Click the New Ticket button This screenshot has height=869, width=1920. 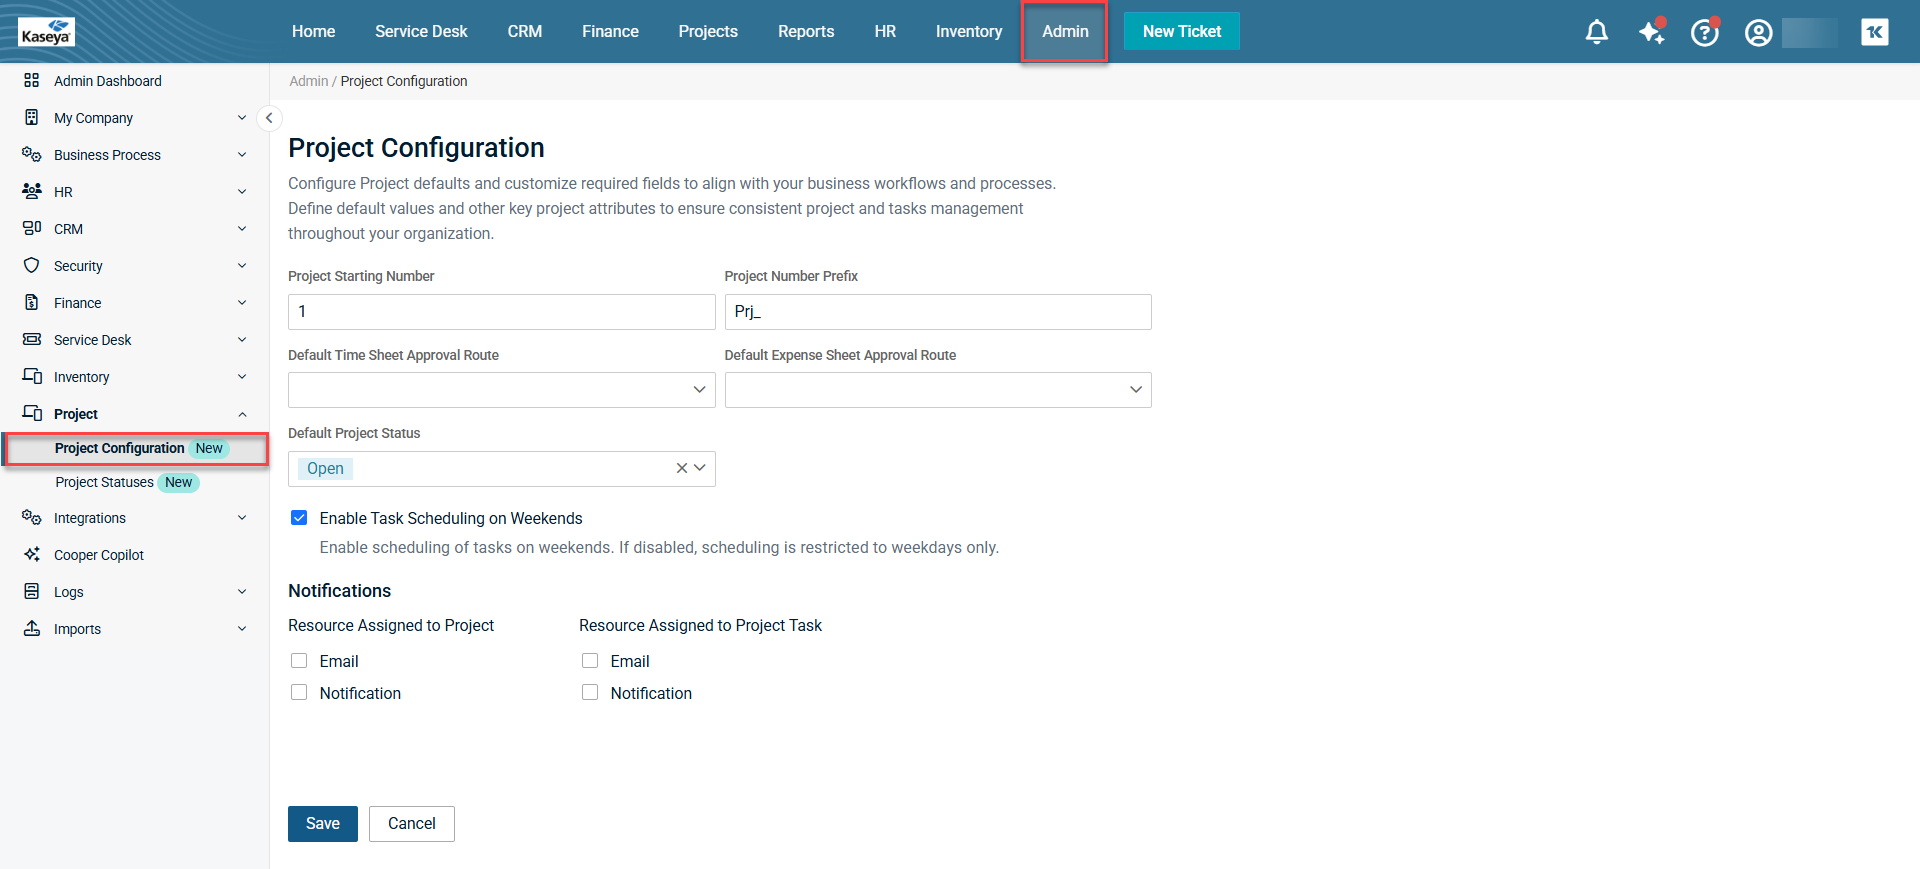pyautogui.click(x=1181, y=32)
